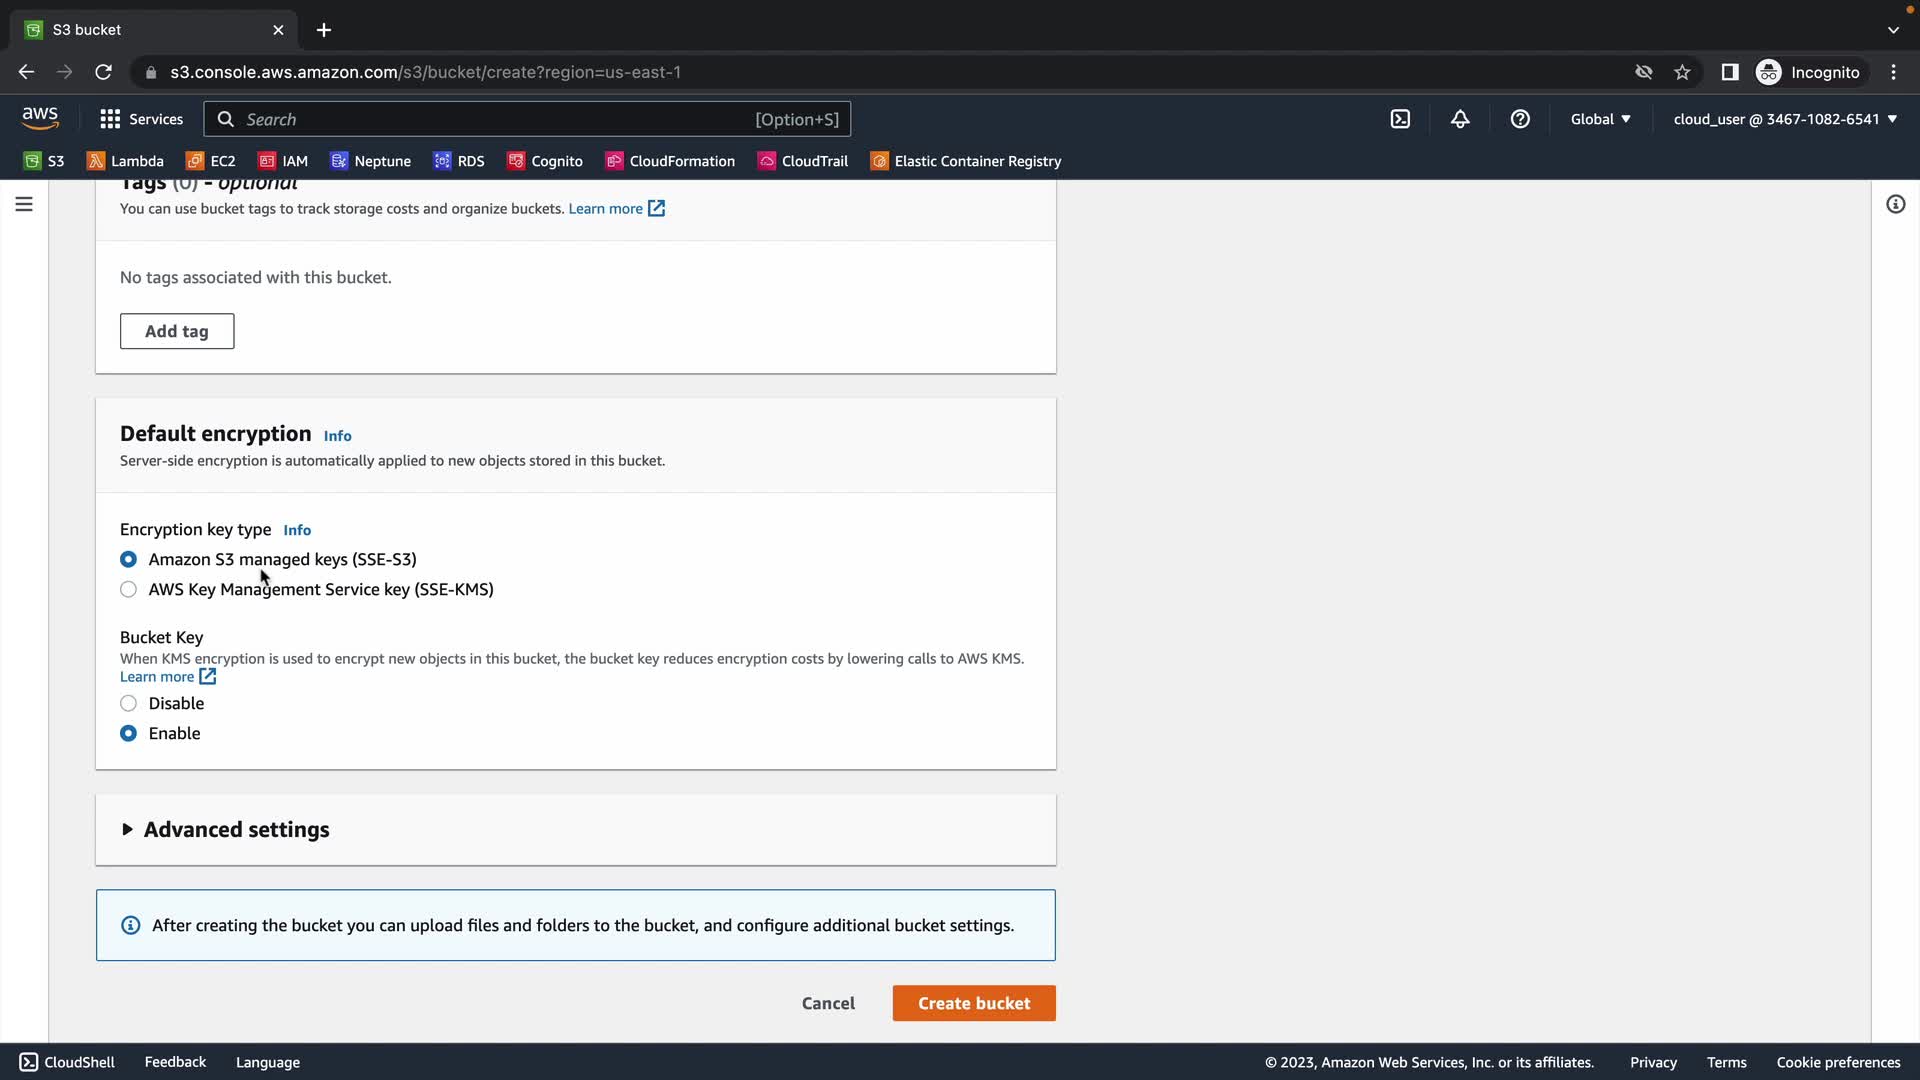Screen dimensions: 1920x1080
Task: Select Amazon S3 managed keys option
Action: (129, 560)
